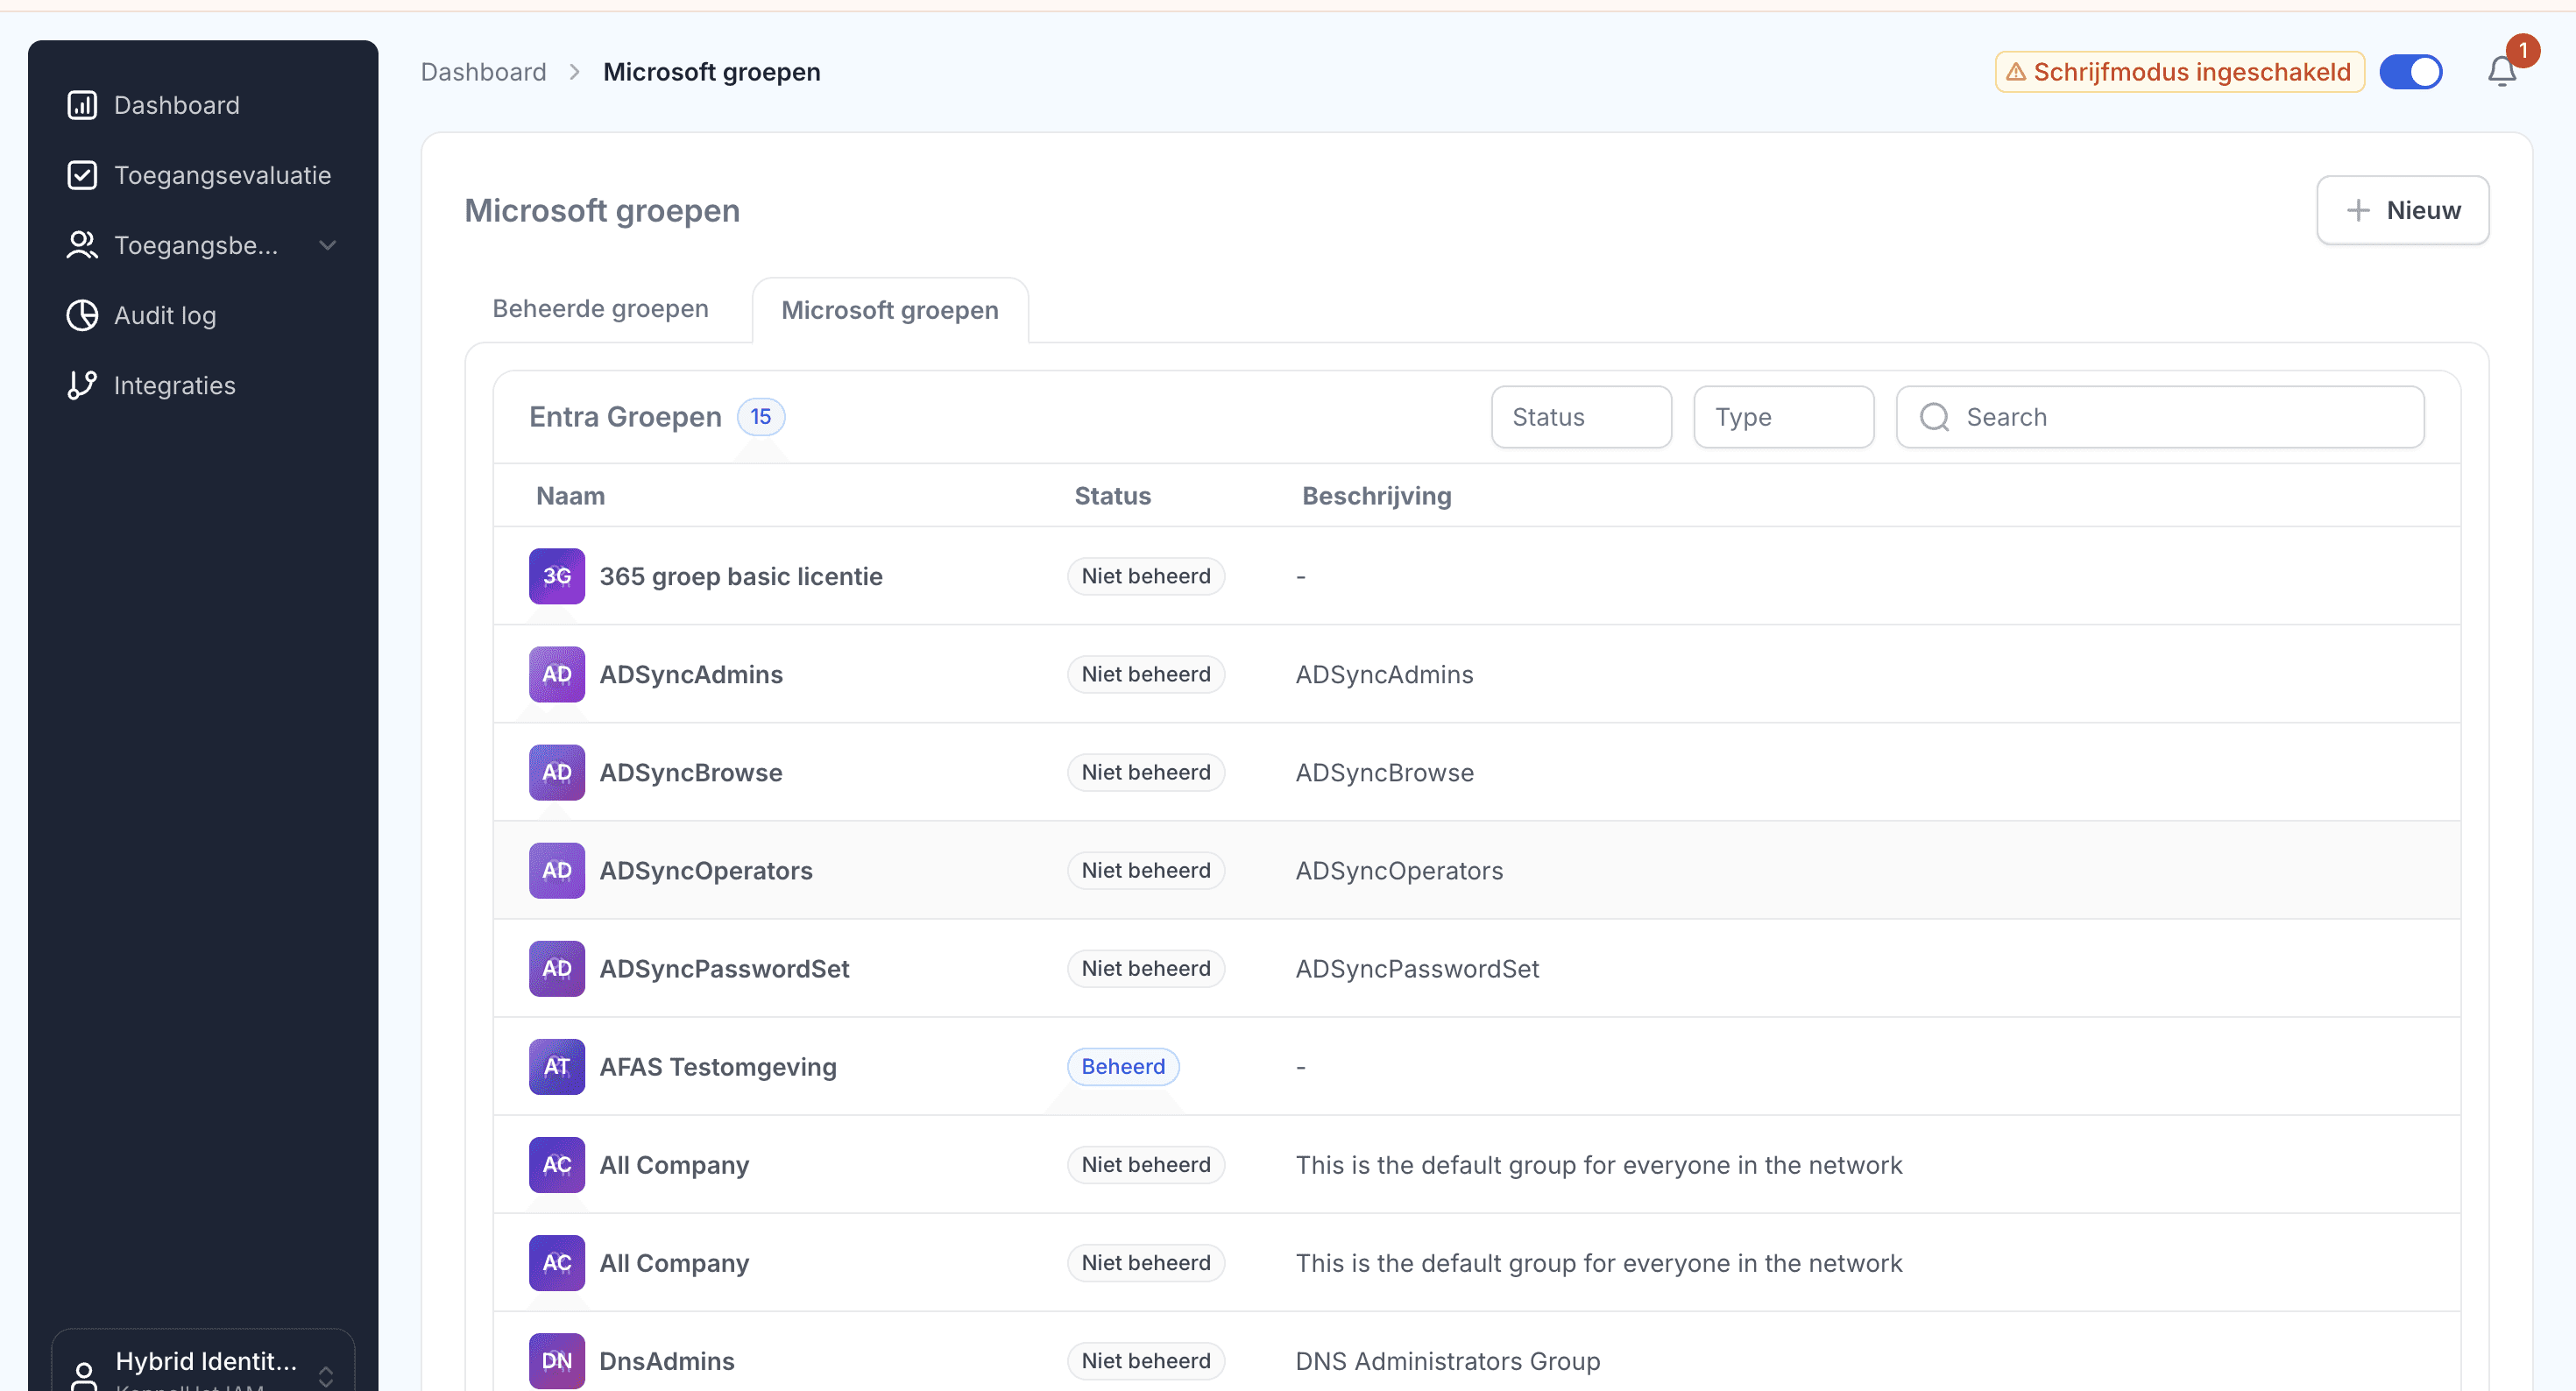Image resolution: width=2576 pixels, height=1391 pixels.
Task: Select the Microsoft groepen tab
Action: (889, 310)
